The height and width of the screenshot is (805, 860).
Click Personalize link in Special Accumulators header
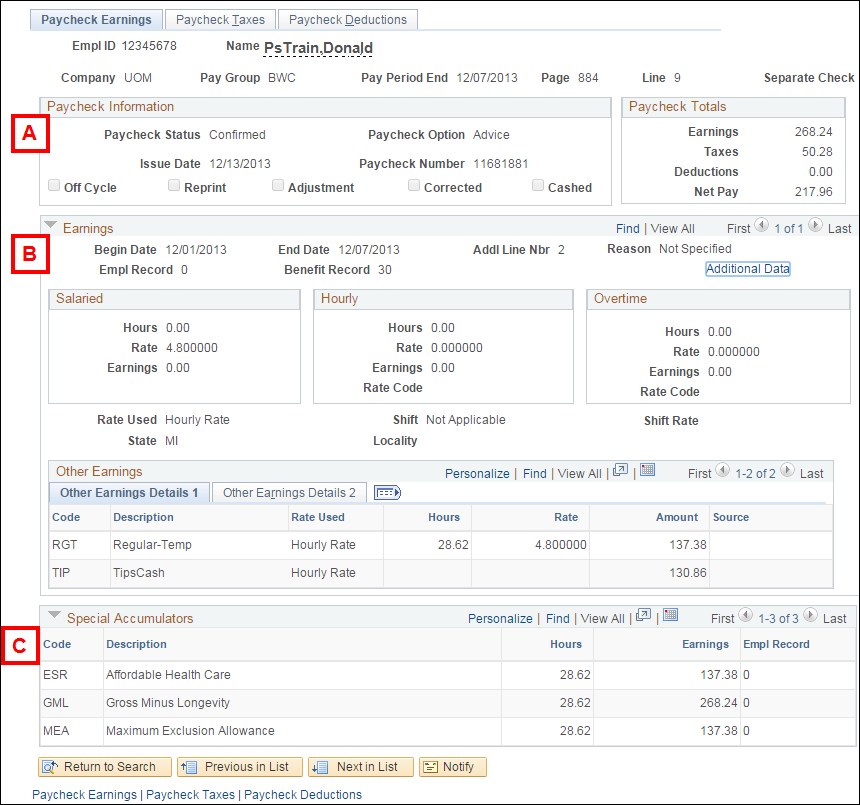click(502, 619)
